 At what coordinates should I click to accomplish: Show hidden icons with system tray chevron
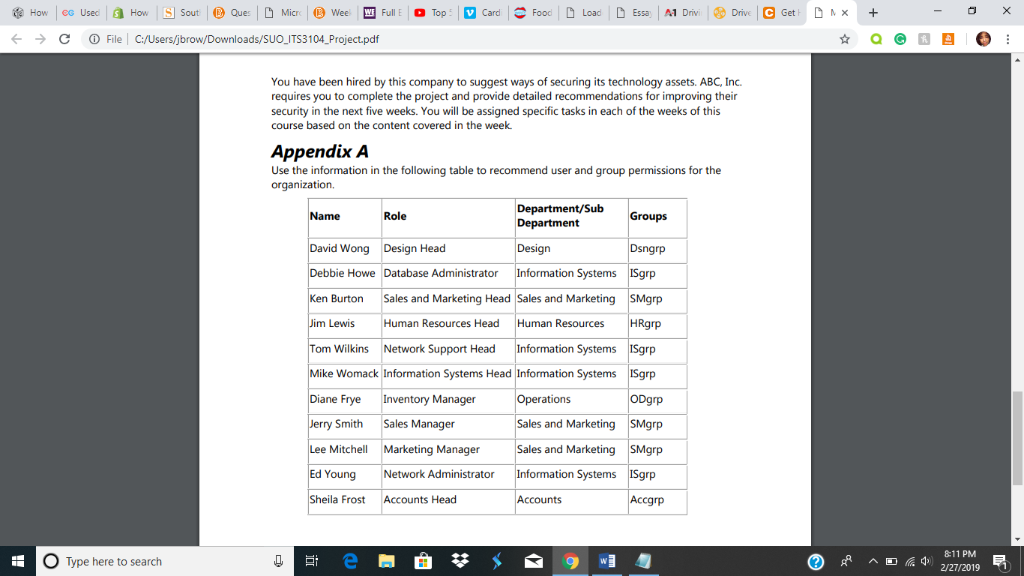(873, 561)
